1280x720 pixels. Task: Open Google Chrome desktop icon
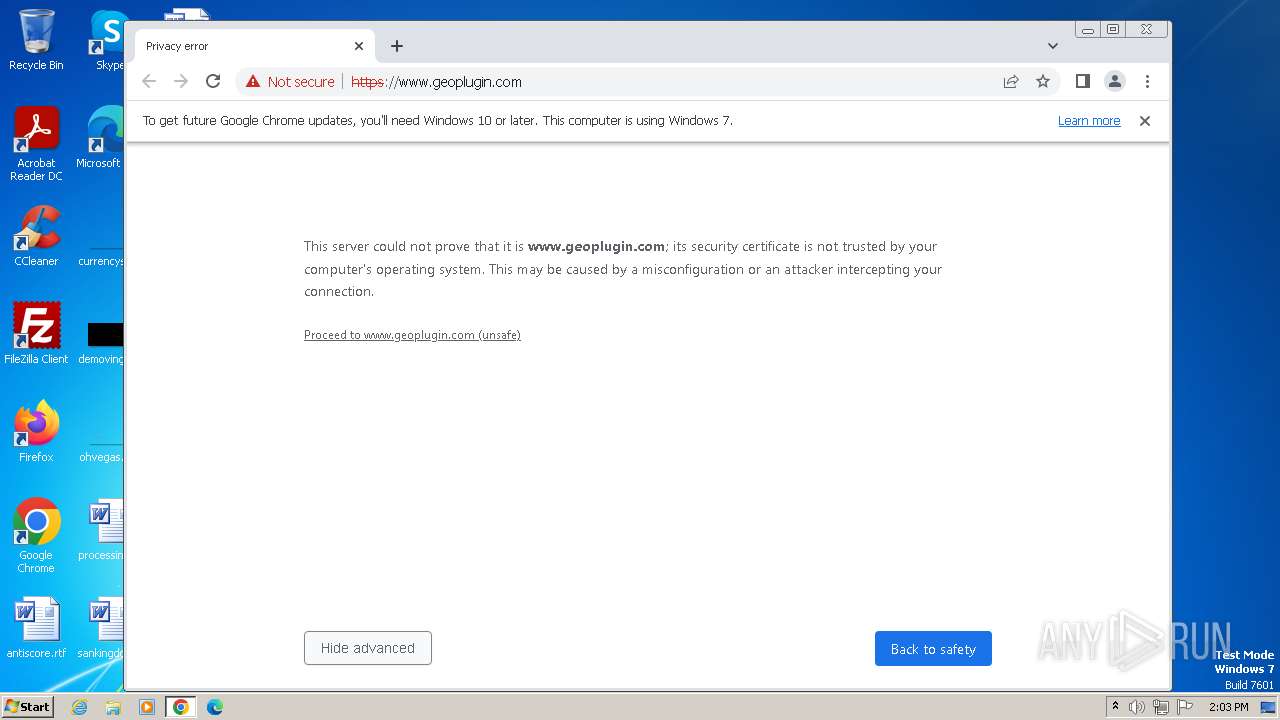point(36,535)
